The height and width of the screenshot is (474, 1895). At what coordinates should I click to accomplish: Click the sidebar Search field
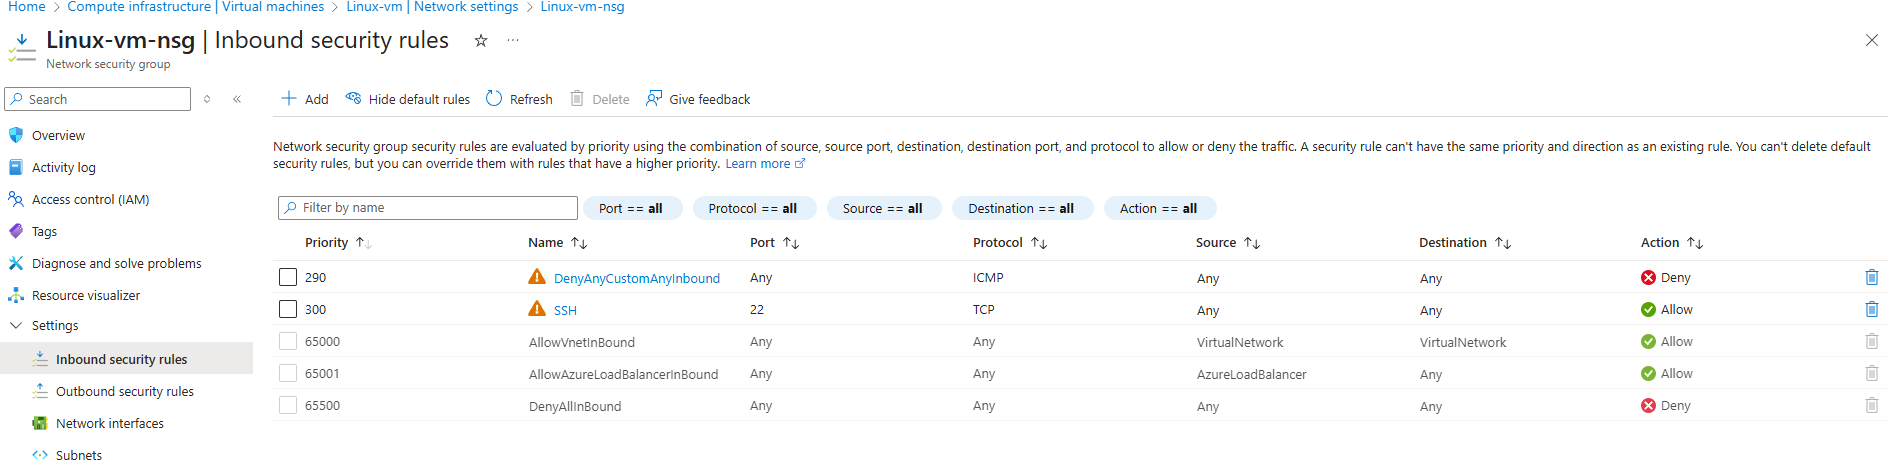97,99
